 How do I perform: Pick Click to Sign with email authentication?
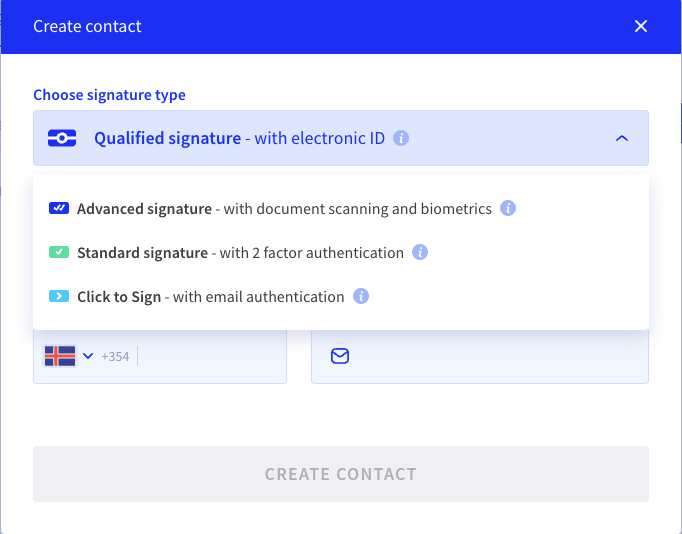click(210, 297)
